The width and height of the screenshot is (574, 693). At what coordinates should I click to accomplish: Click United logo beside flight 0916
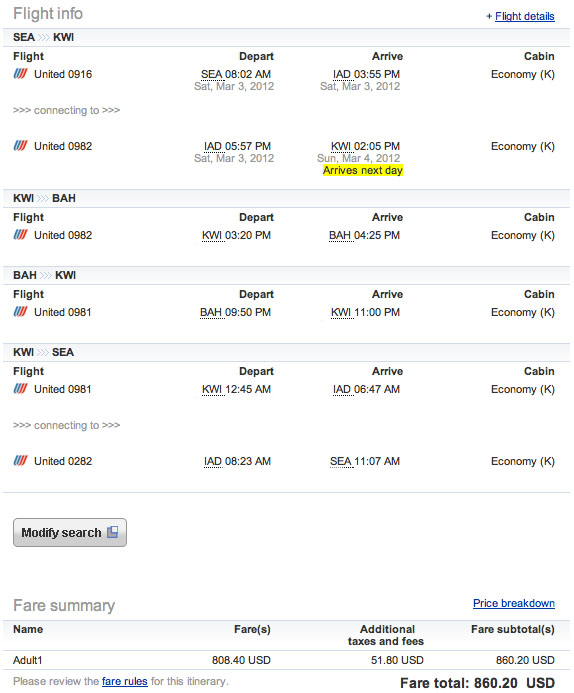point(20,73)
